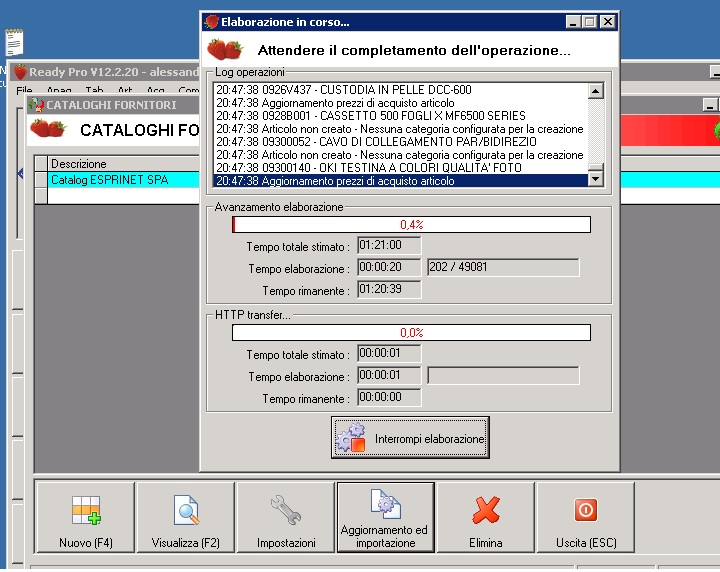
Task: Open the File menu in Ready Pro
Action: click(24, 90)
